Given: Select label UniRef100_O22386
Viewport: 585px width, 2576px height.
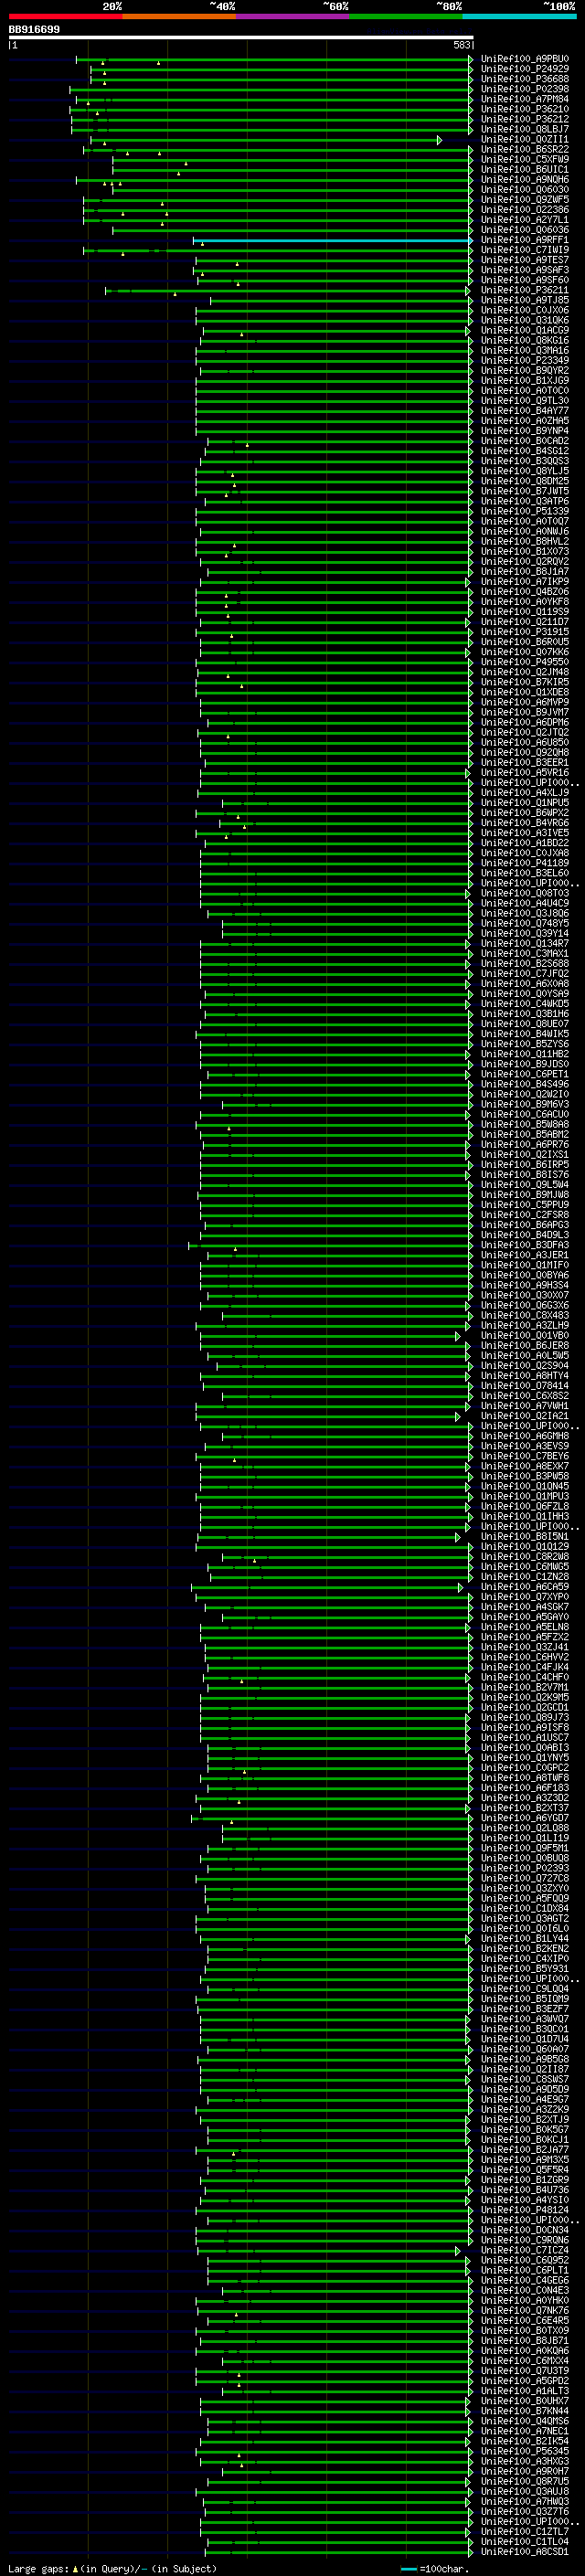Looking at the screenshot, I should [x=524, y=210].
